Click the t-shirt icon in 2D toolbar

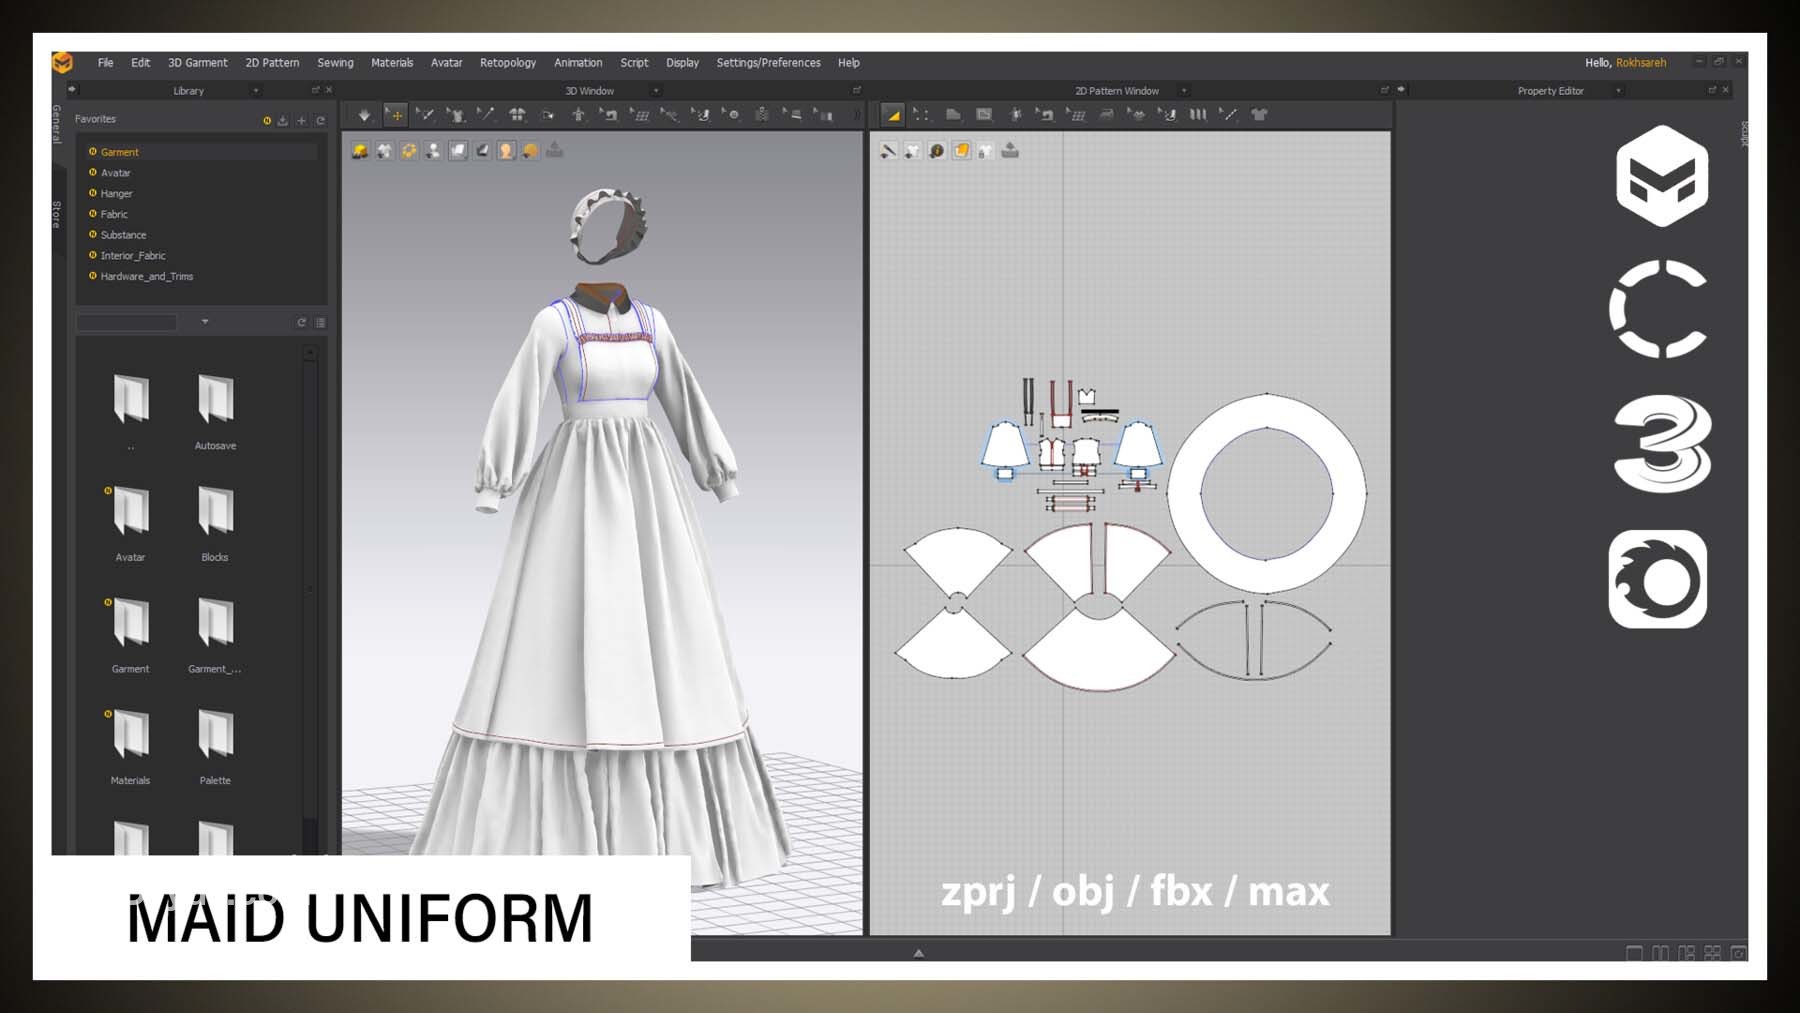coord(1260,115)
